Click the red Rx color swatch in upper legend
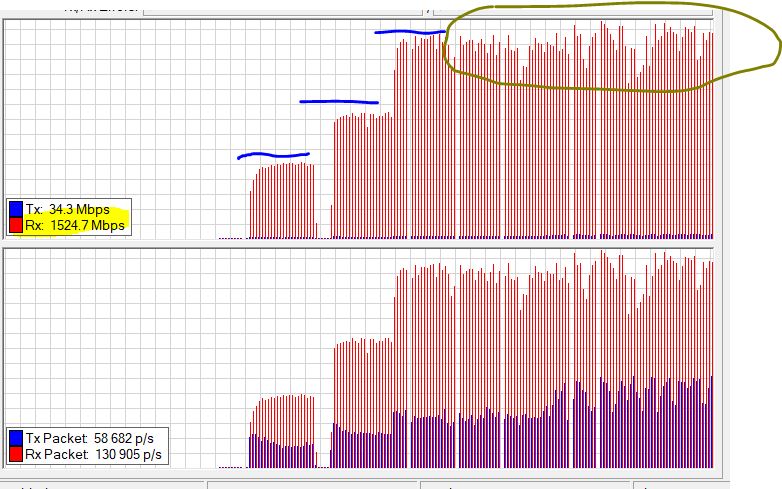Image resolution: width=782 pixels, height=489 pixels. pos(16,226)
